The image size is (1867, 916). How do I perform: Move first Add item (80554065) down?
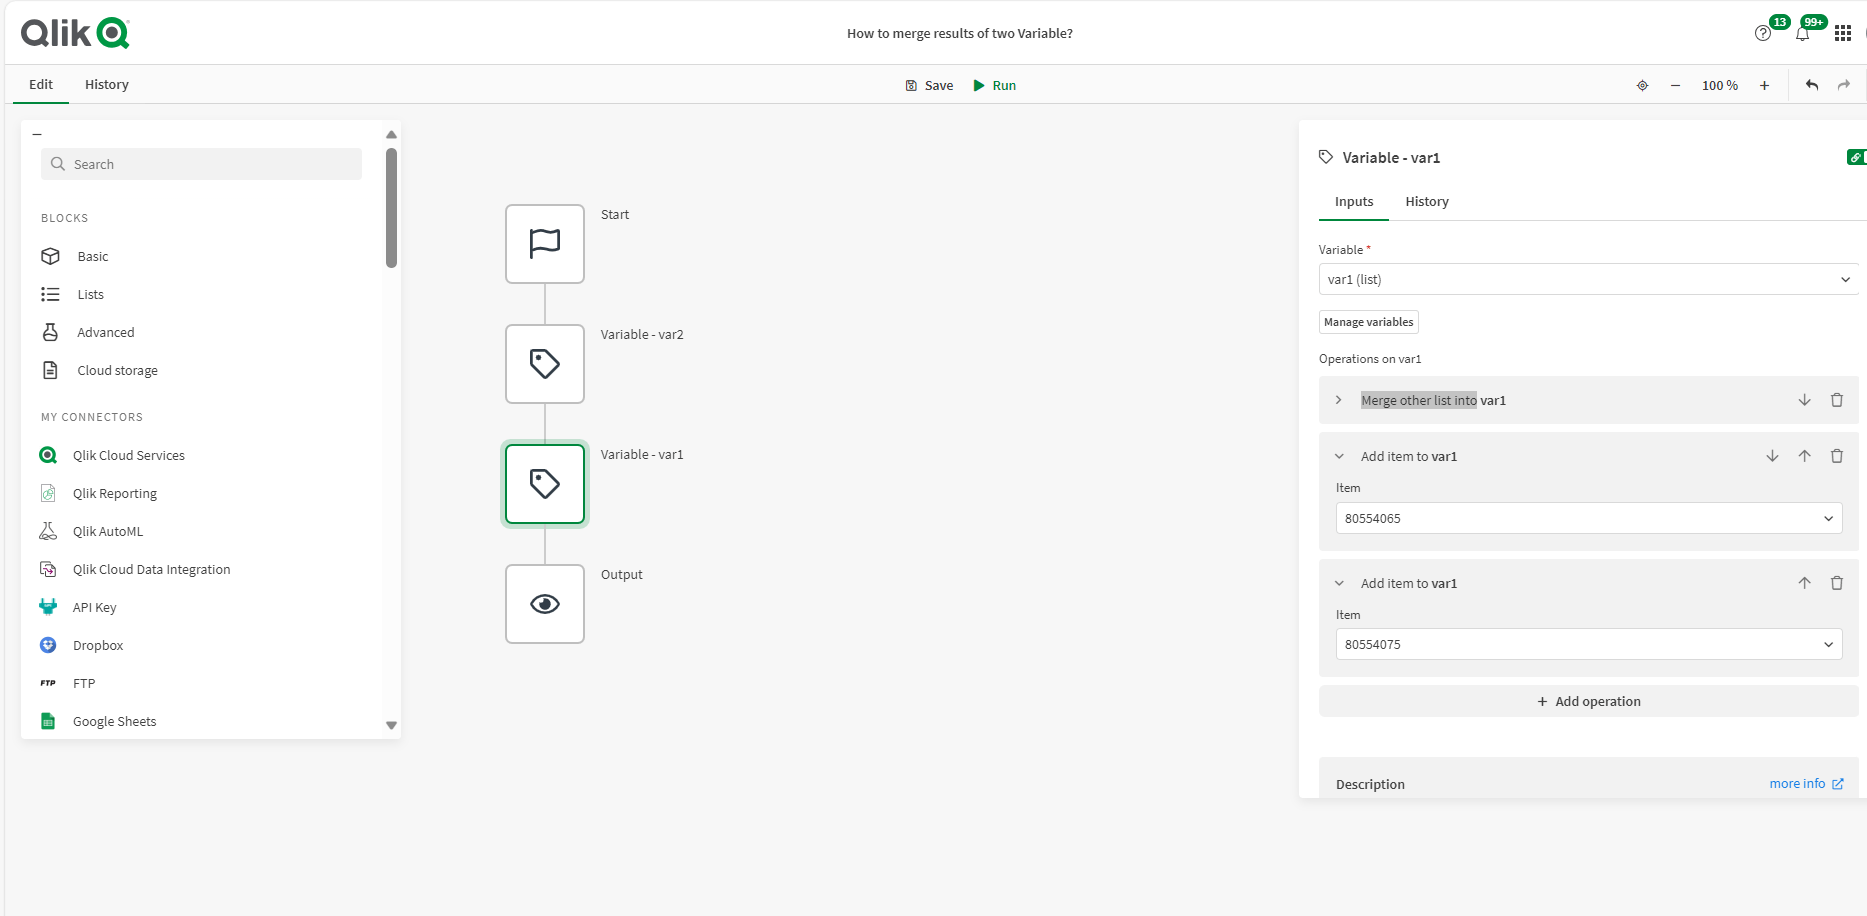click(x=1772, y=456)
